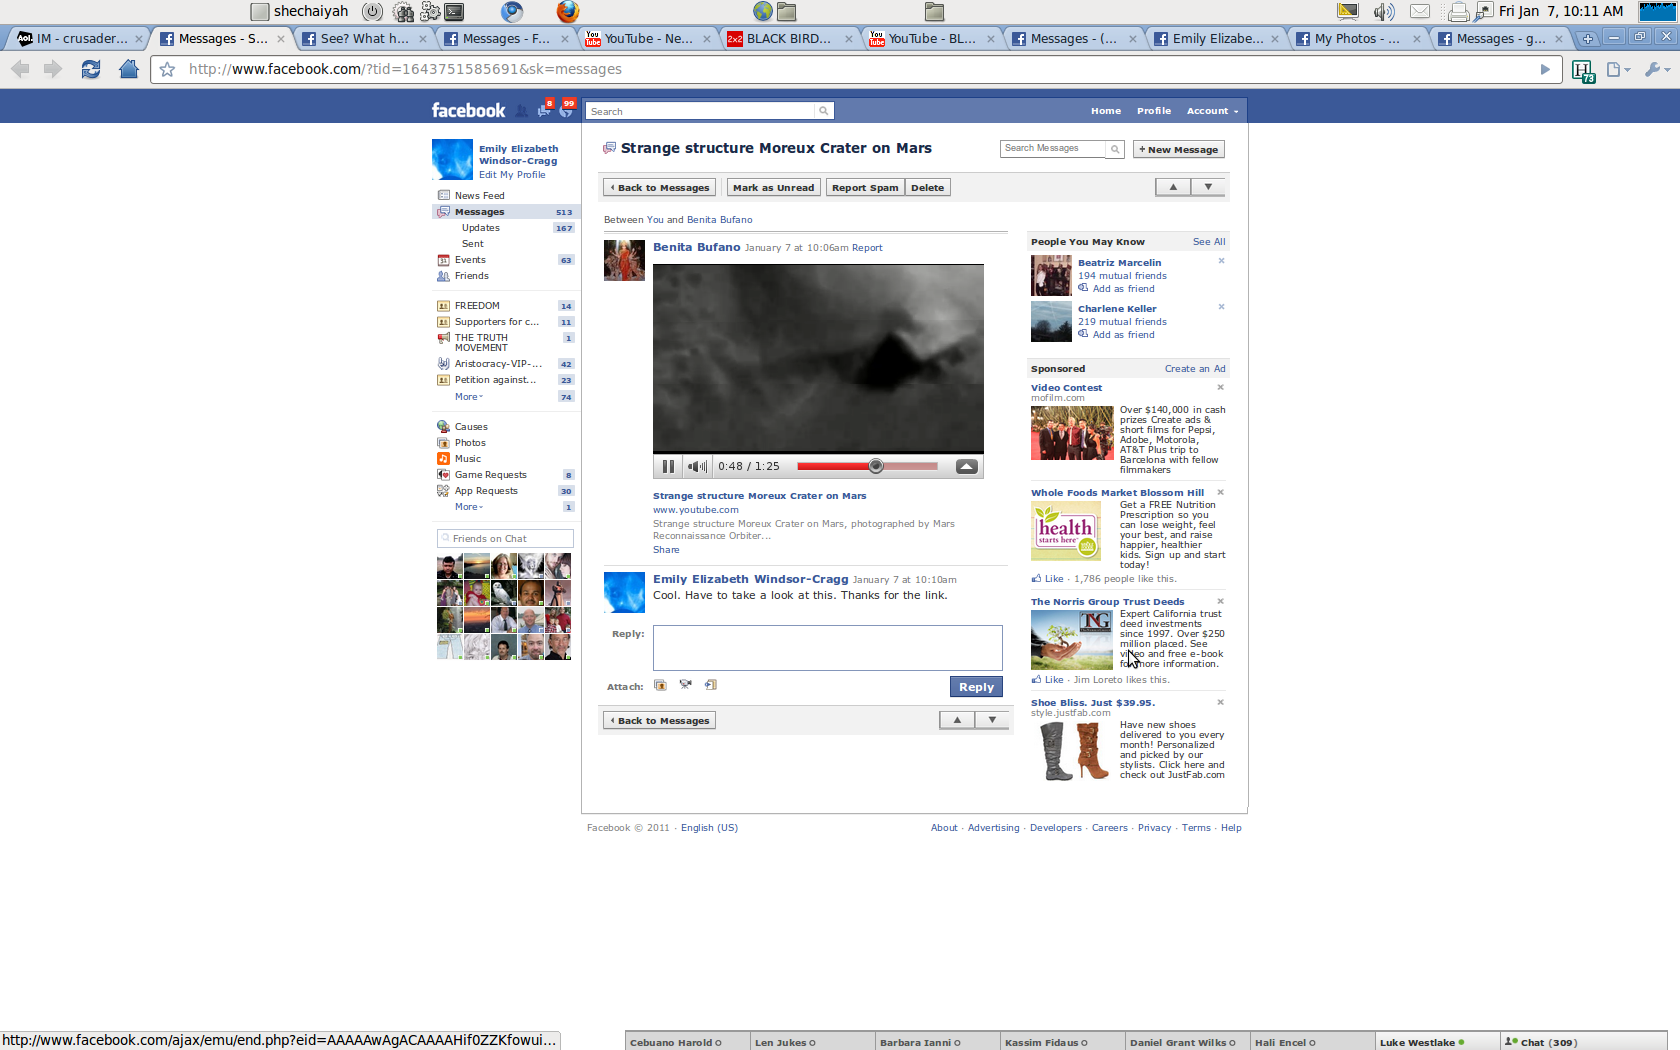1680x1050 pixels.
Task: Switch to IM - crusader tab
Action: click(80, 39)
